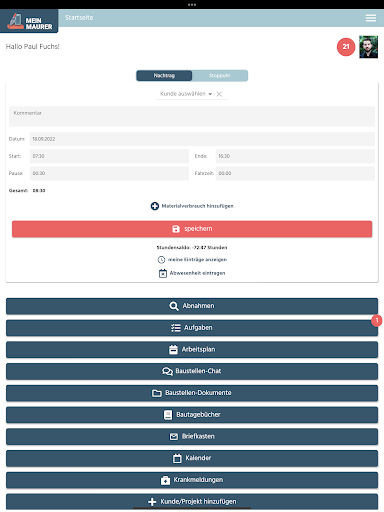Image resolution: width=384 pixels, height=512 pixels.
Task: Click the medical bag icon on Krankmeldungen
Action: pyautogui.click(x=165, y=480)
